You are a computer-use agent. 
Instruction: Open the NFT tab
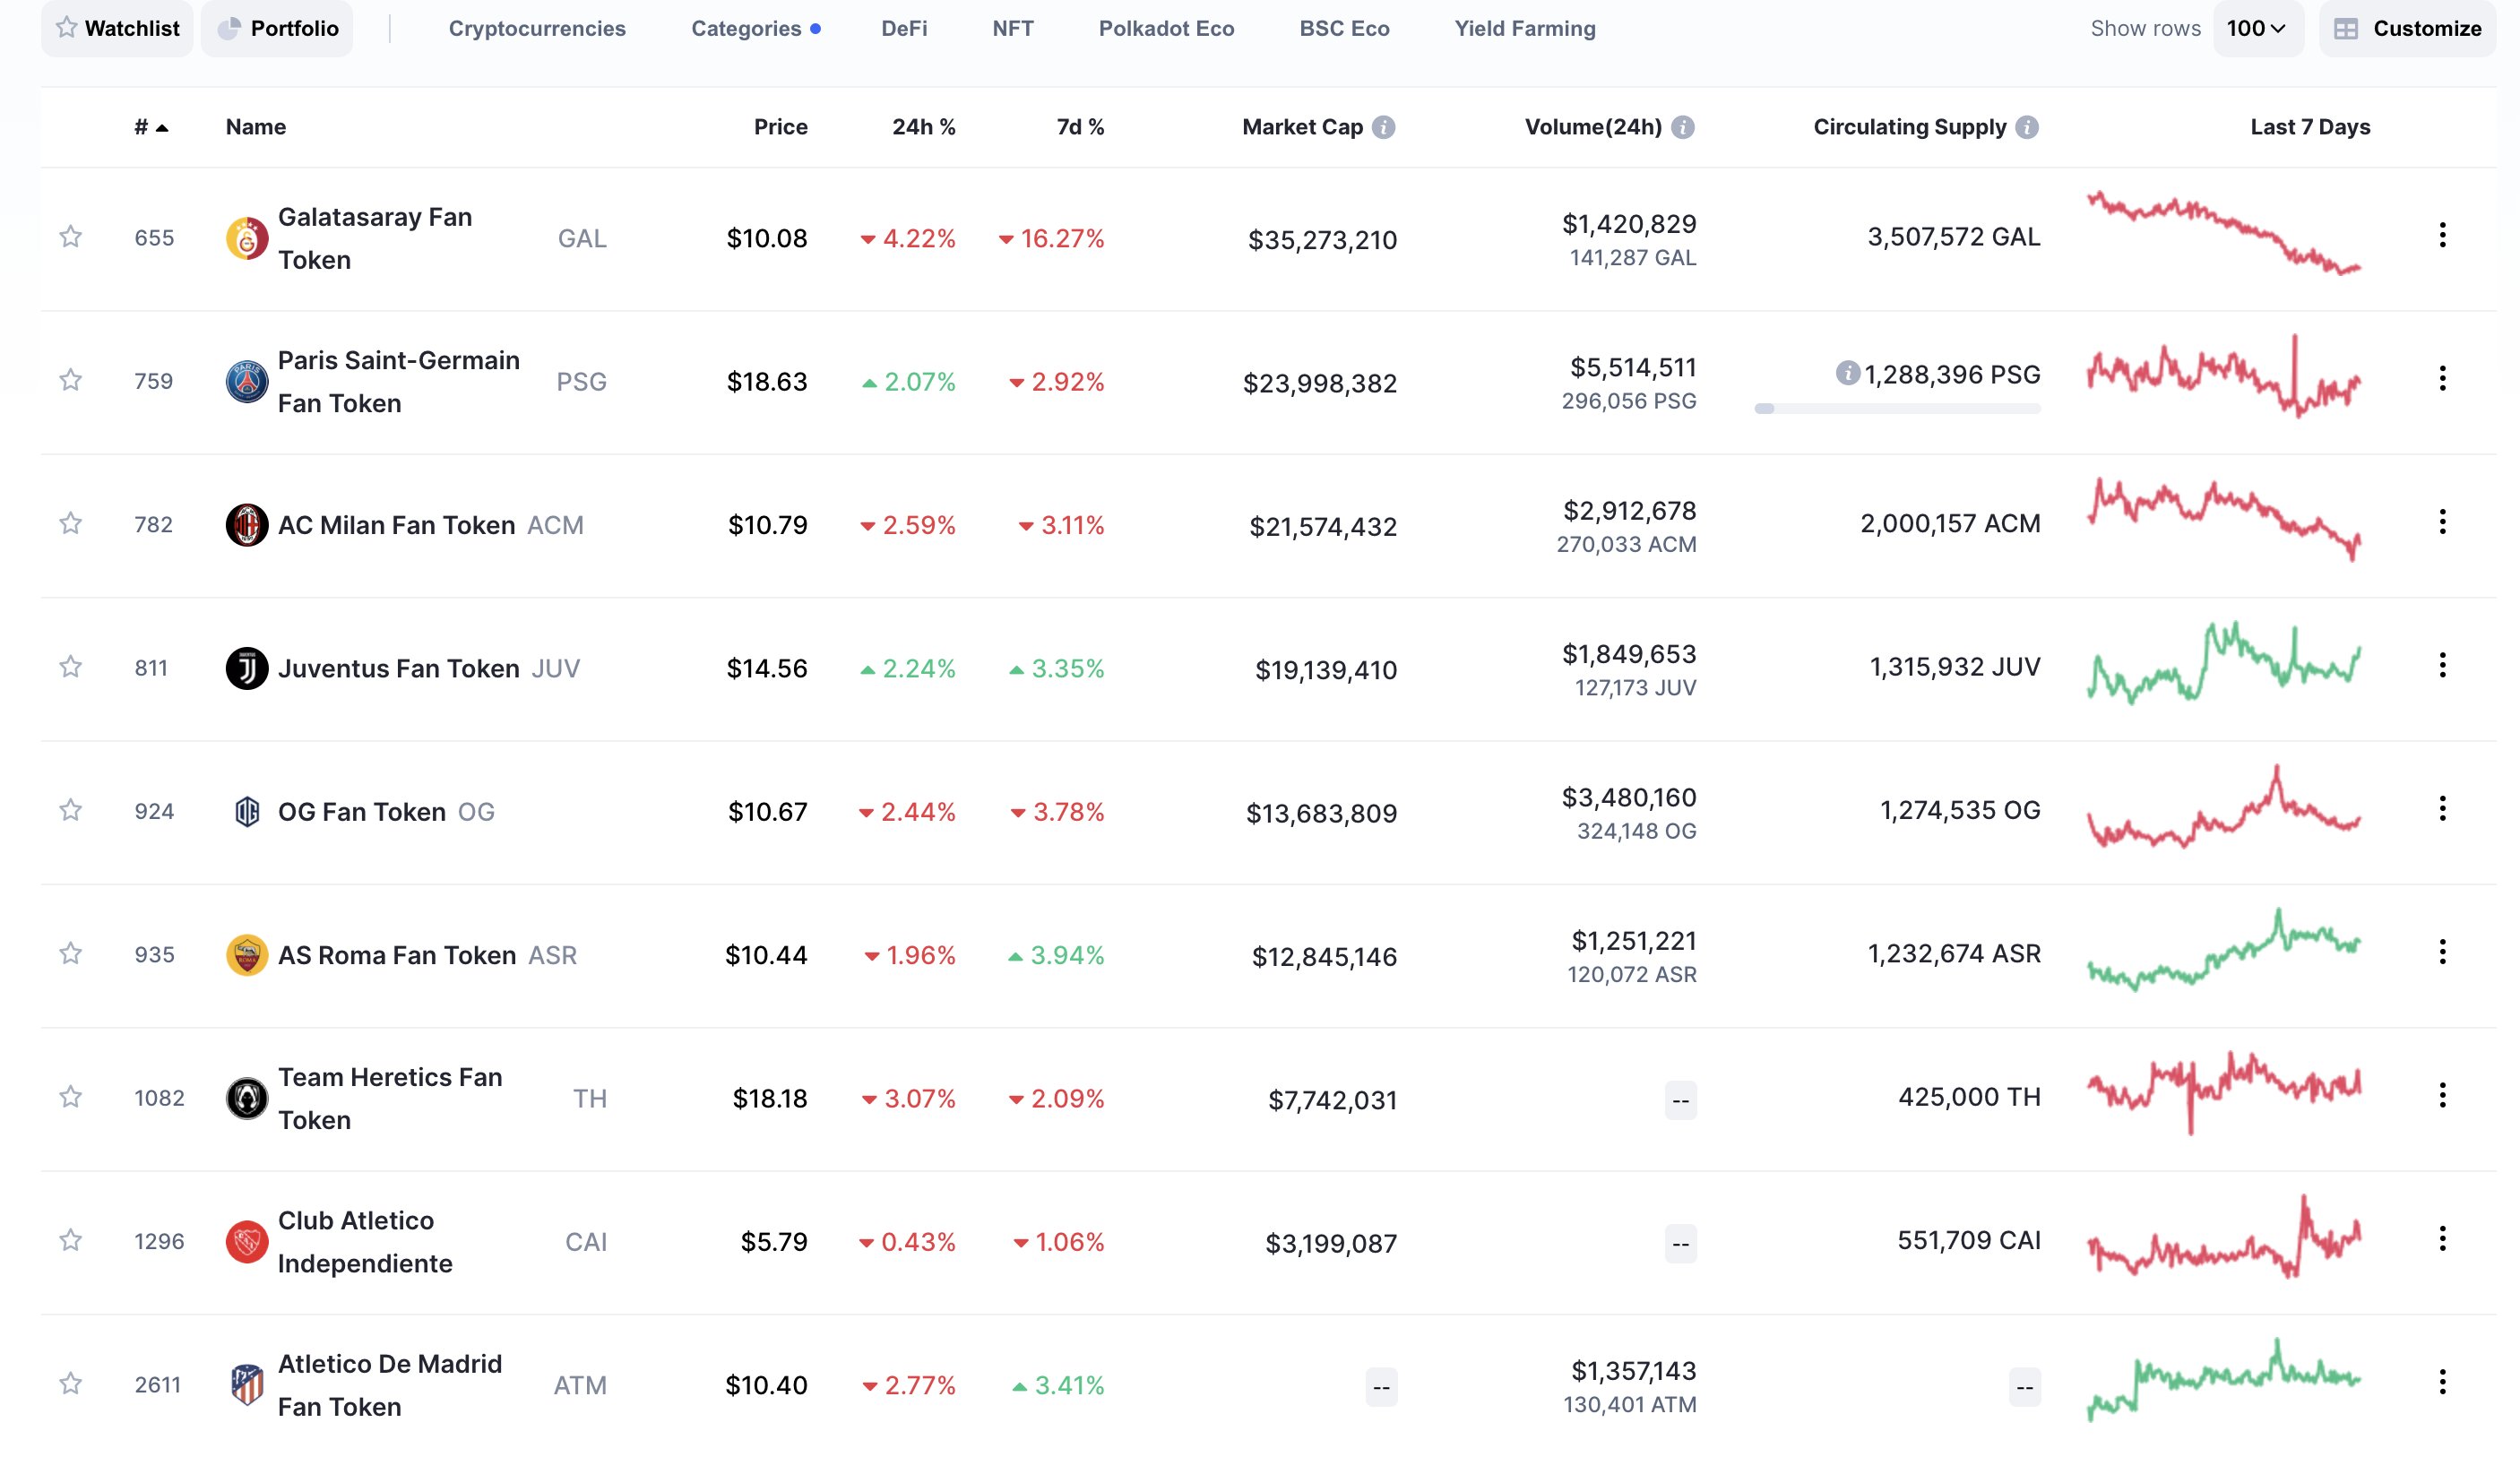1013,28
